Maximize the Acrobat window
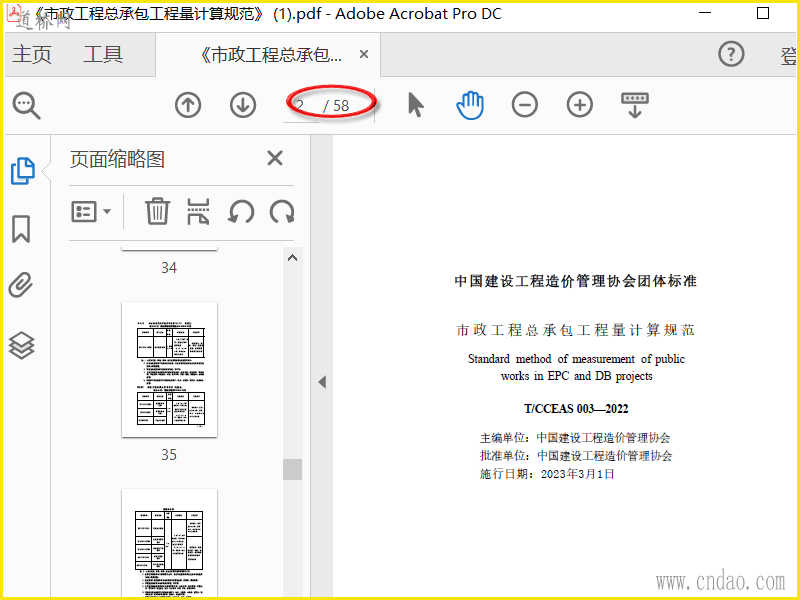 (763, 13)
